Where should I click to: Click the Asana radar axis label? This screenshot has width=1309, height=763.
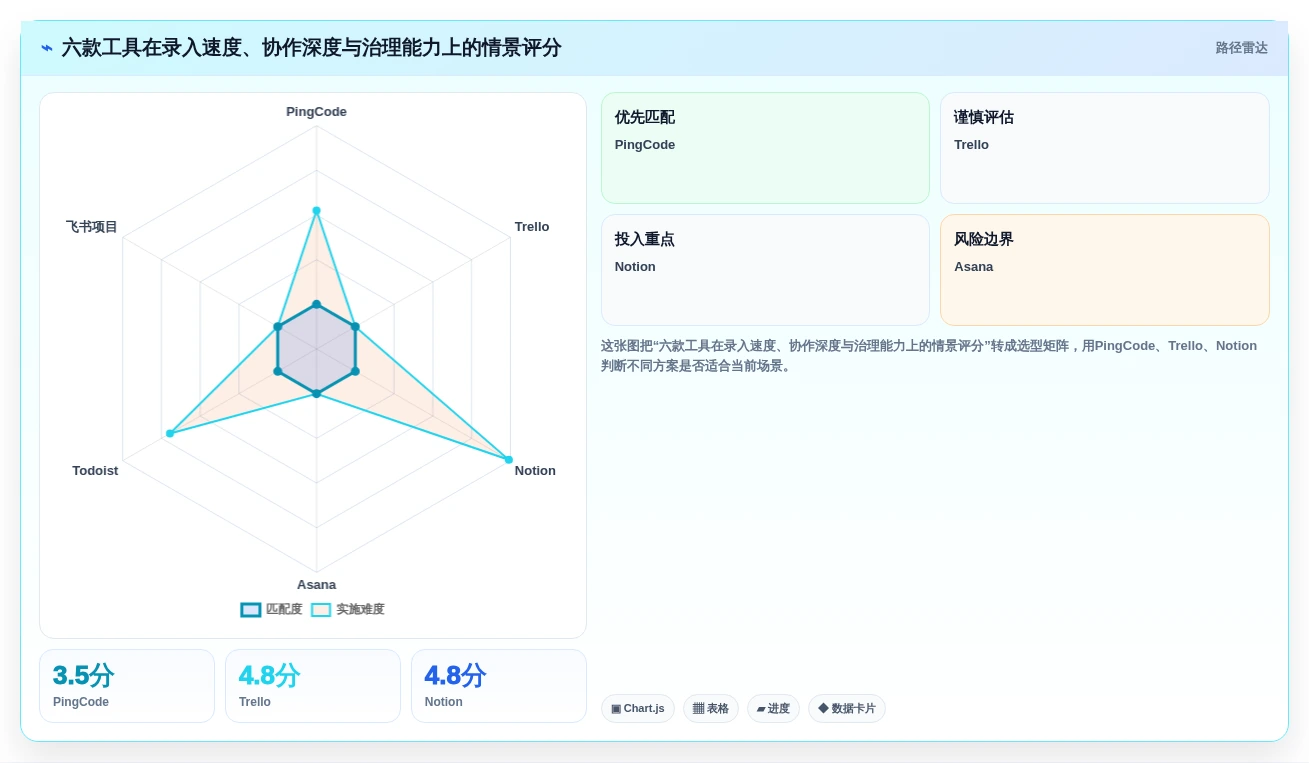pos(316,585)
